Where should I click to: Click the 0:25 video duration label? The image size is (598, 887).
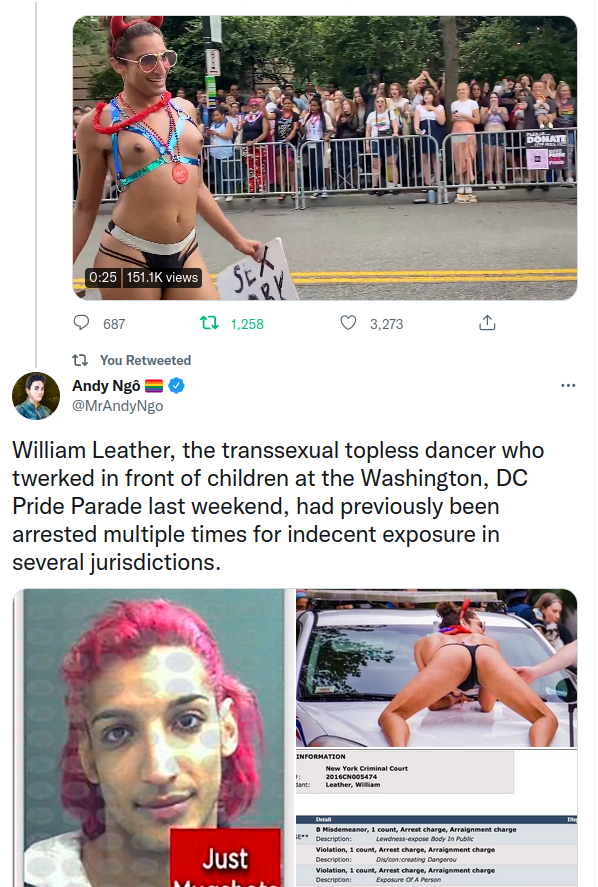coord(103,277)
